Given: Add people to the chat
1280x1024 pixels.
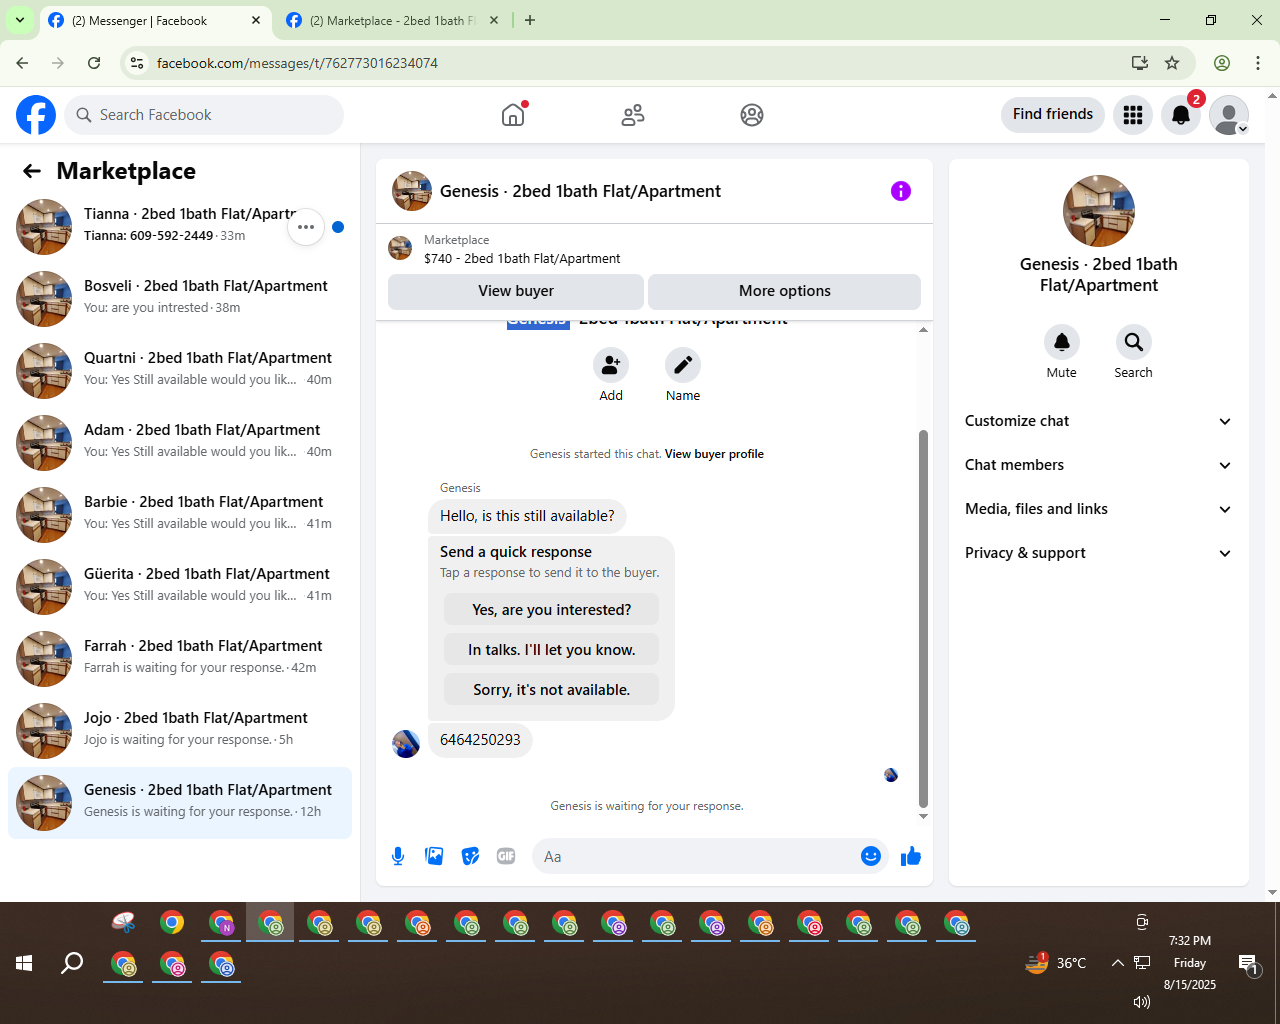Looking at the screenshot, I should coord(611,365).
